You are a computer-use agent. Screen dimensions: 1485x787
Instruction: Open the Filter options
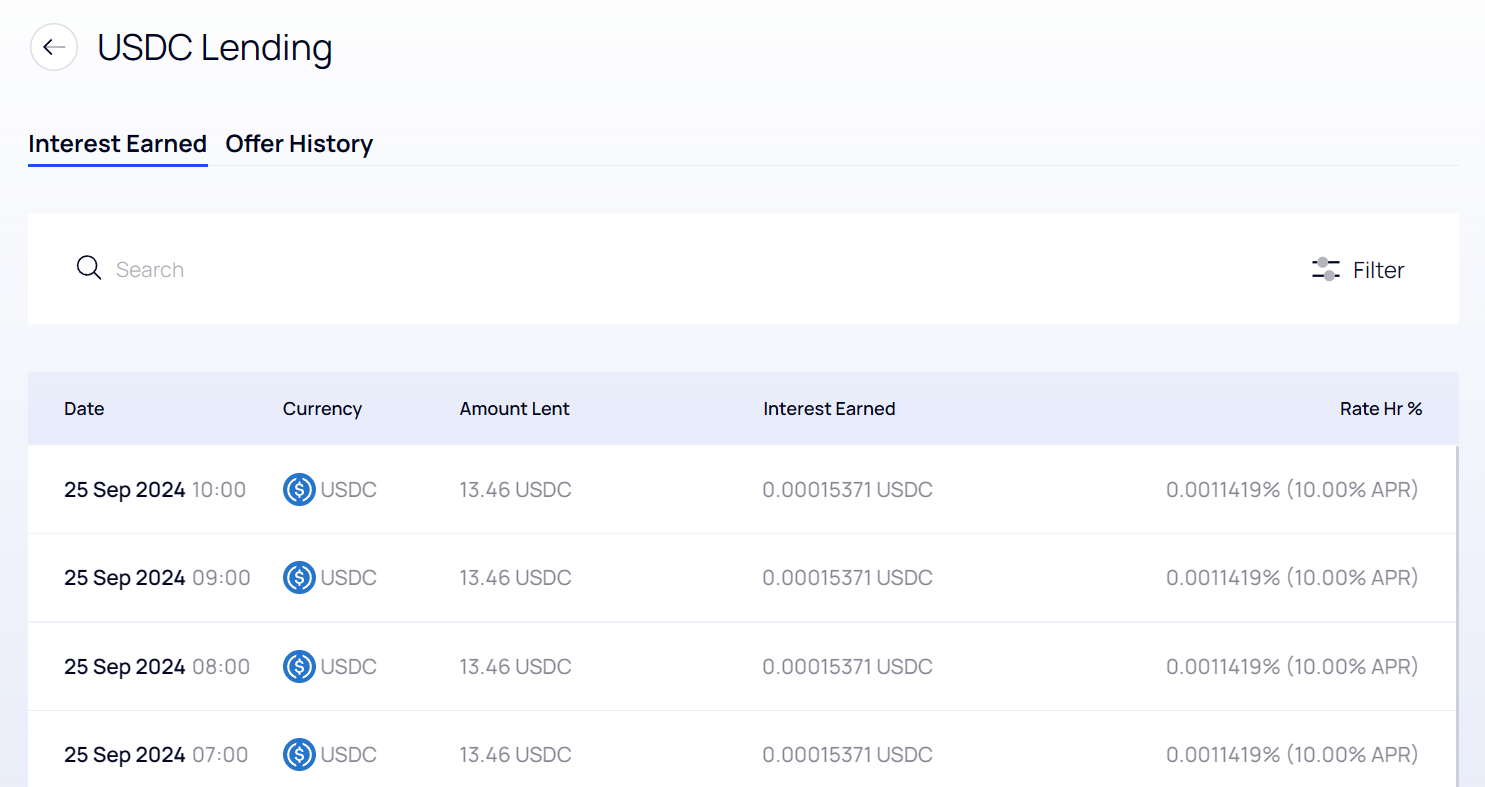click(1358, 269)
